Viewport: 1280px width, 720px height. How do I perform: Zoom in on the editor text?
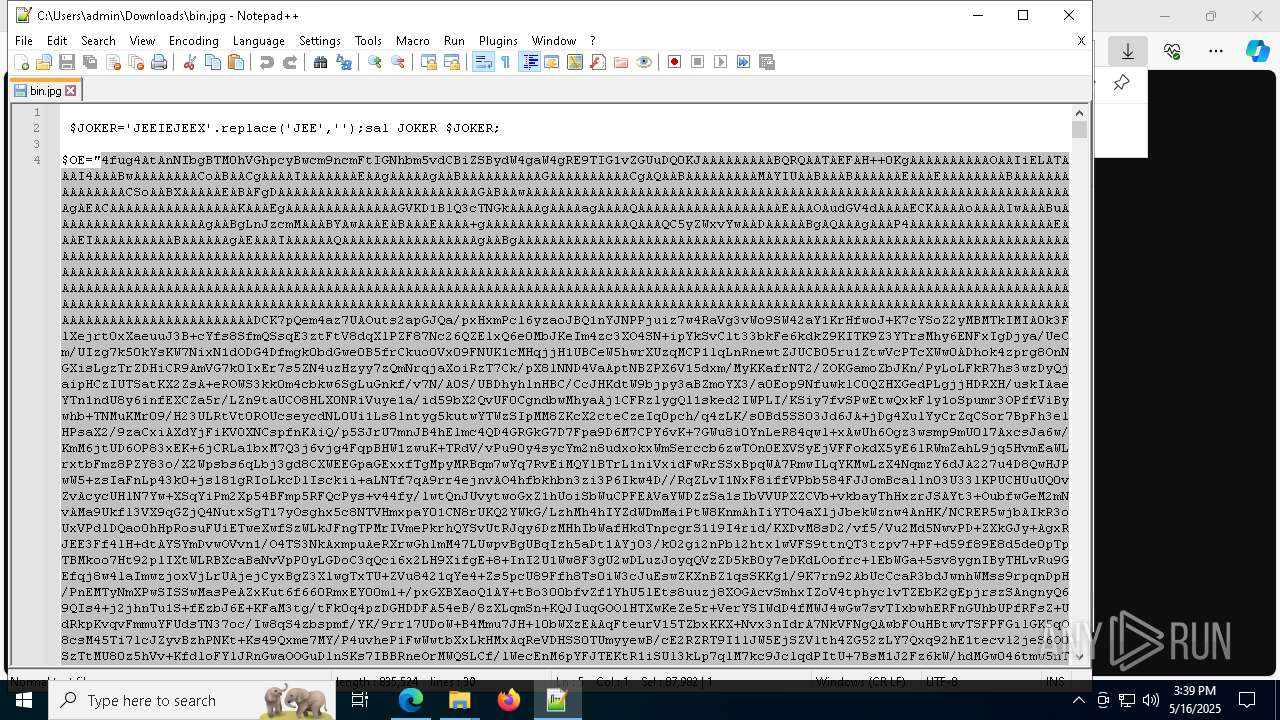[x=374, y=62]
